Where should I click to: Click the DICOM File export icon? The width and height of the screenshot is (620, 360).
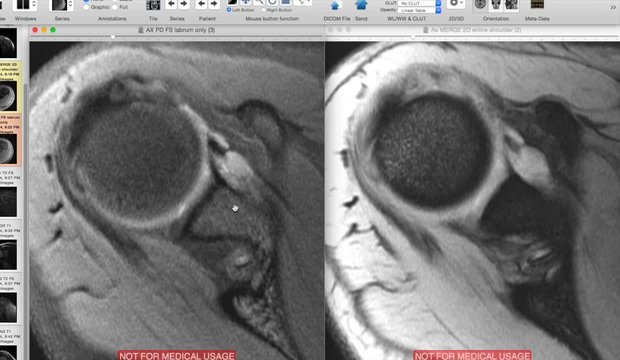click(x=335, y=5)
